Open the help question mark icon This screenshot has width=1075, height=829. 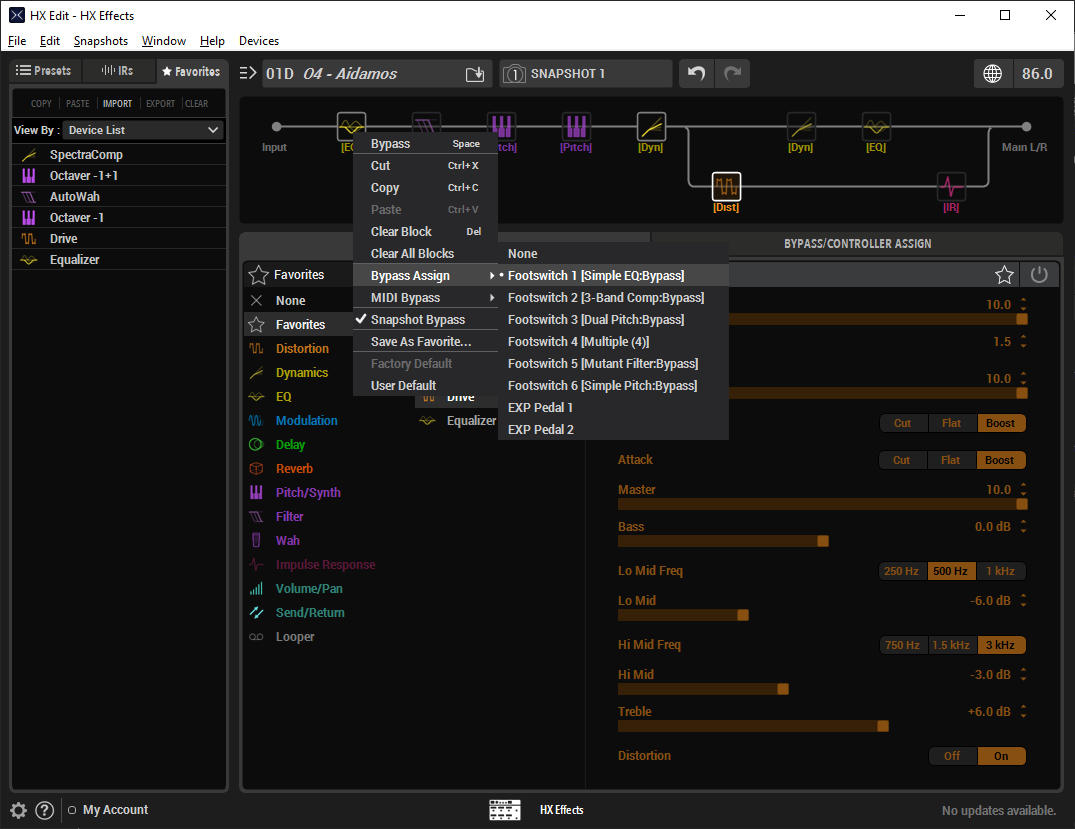pyautogui.click(x=45, y=810)
